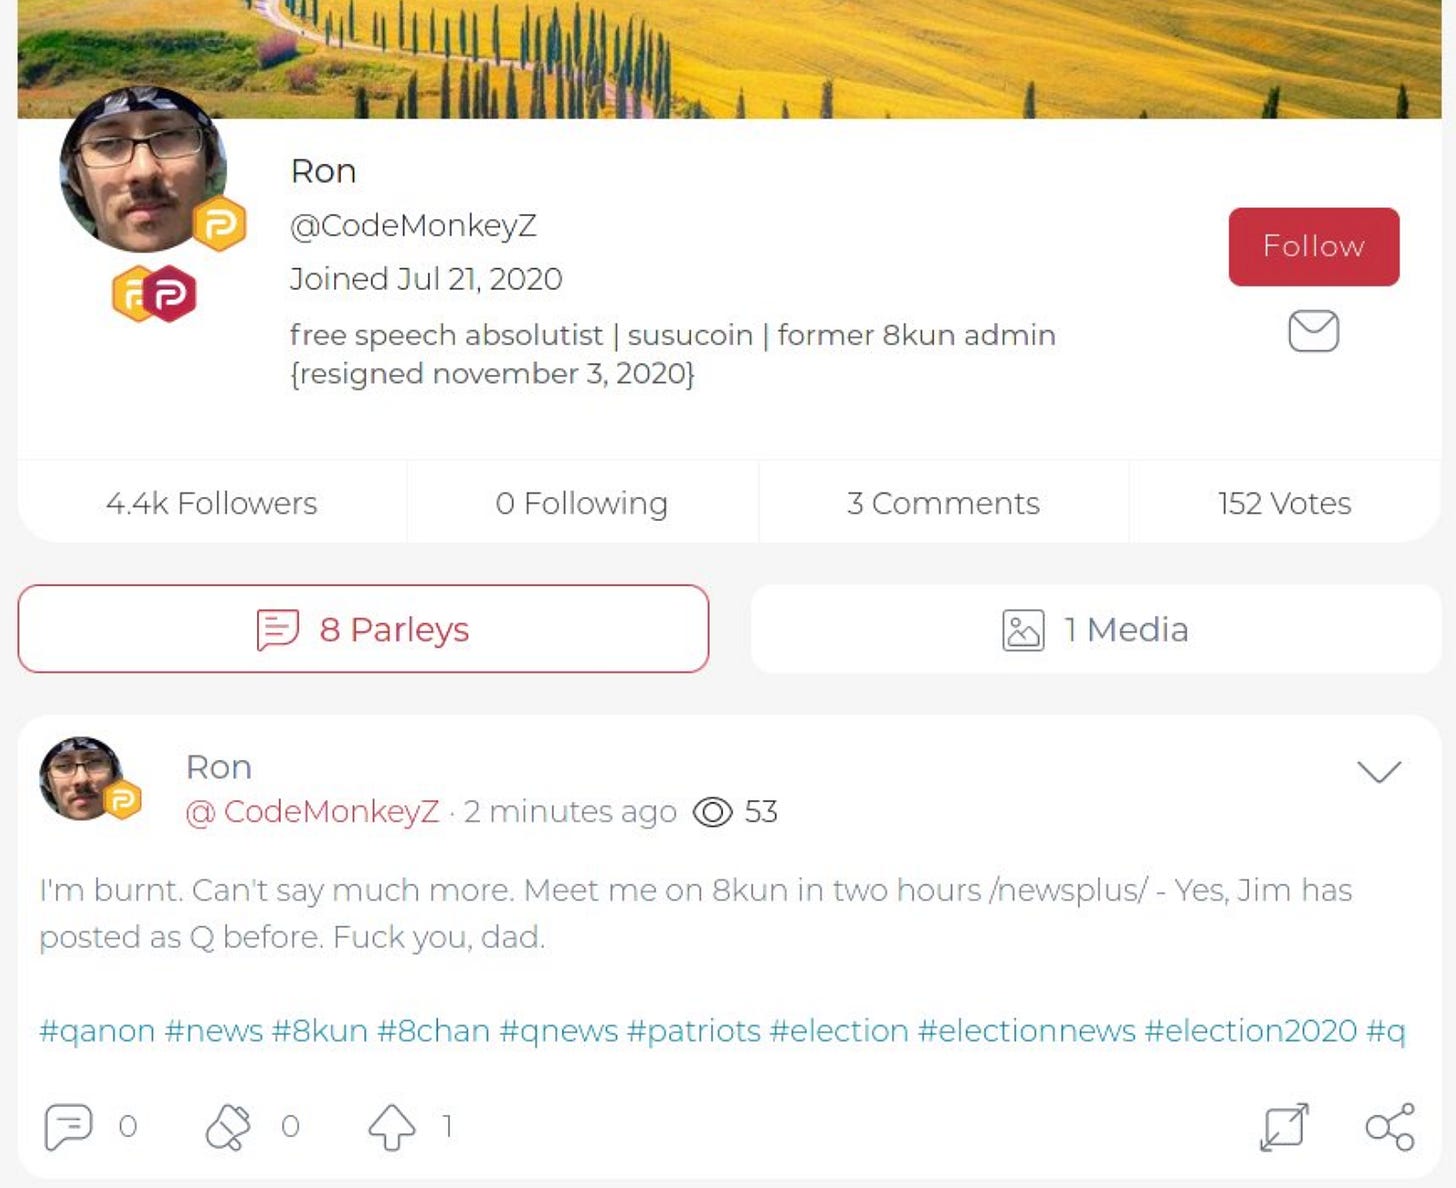The height and width of the screenshot is (1188, 1456).
Task: Open the #qanon hashtag
Action: tap(97, 1031)
